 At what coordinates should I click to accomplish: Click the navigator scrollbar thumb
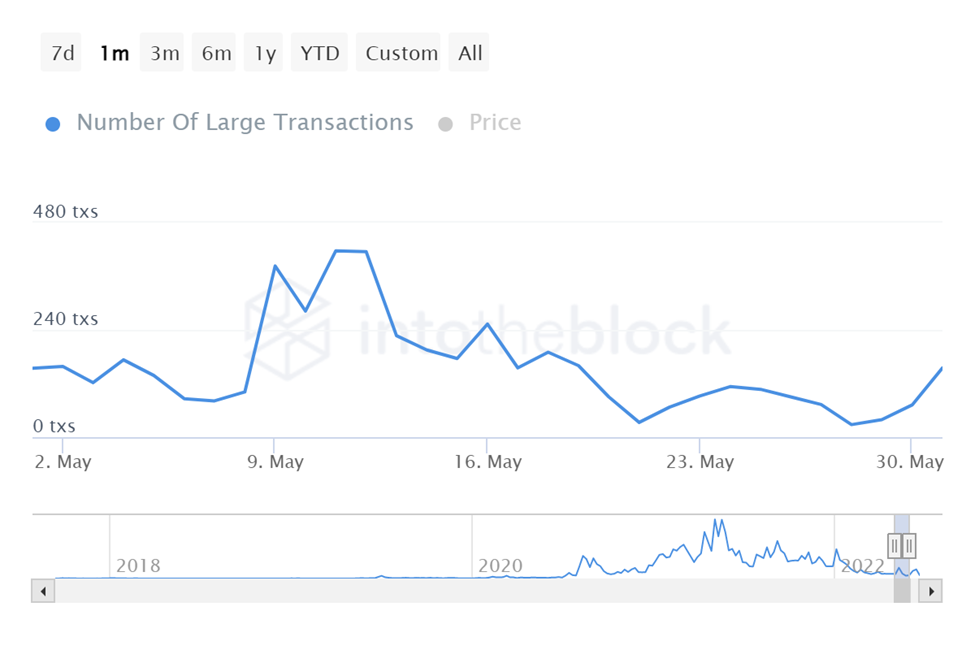(902, 591)
